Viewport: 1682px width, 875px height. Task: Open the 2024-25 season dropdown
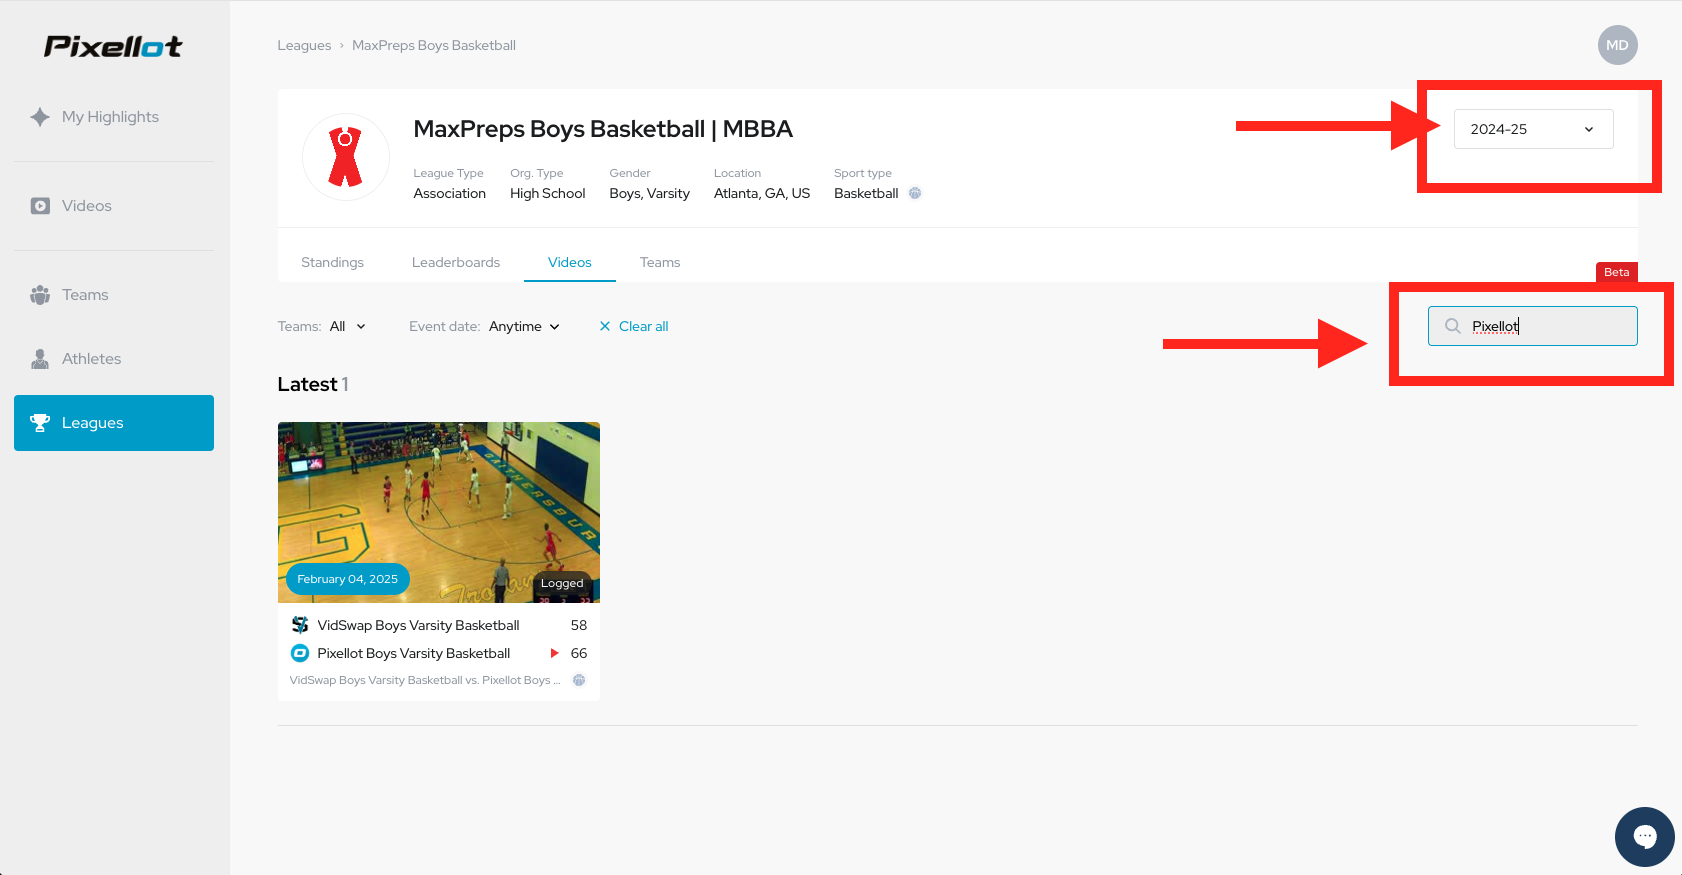1533,129
